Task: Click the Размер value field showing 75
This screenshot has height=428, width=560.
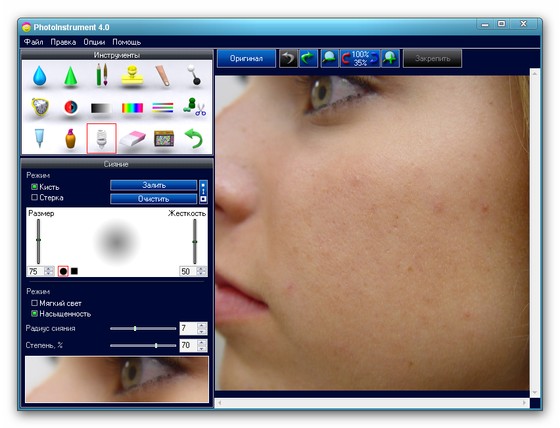Action: 36,272
